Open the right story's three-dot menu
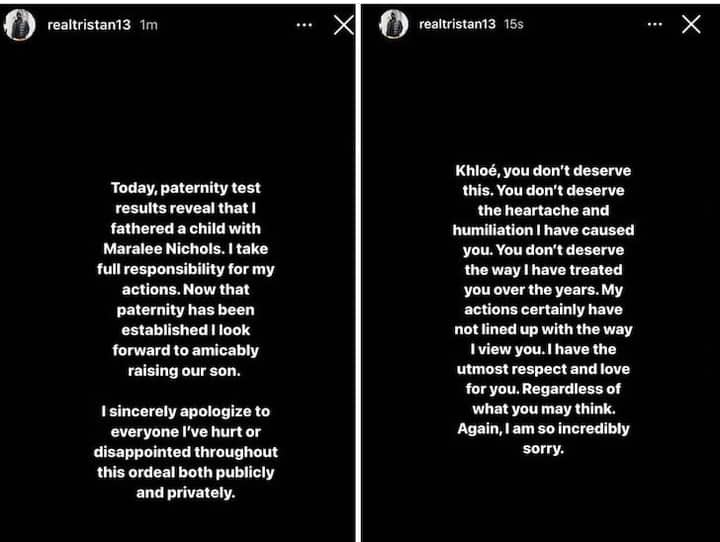Screen dimensions: 720x542 [x=655, y=24]
